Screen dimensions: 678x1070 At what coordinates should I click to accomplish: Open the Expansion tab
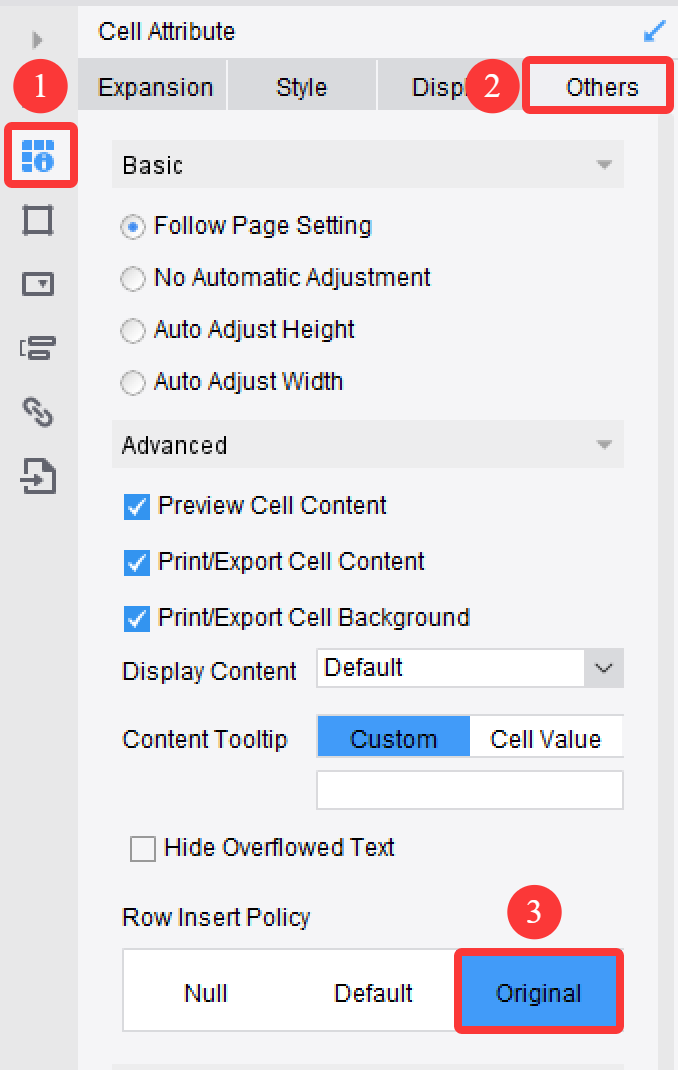153,87
